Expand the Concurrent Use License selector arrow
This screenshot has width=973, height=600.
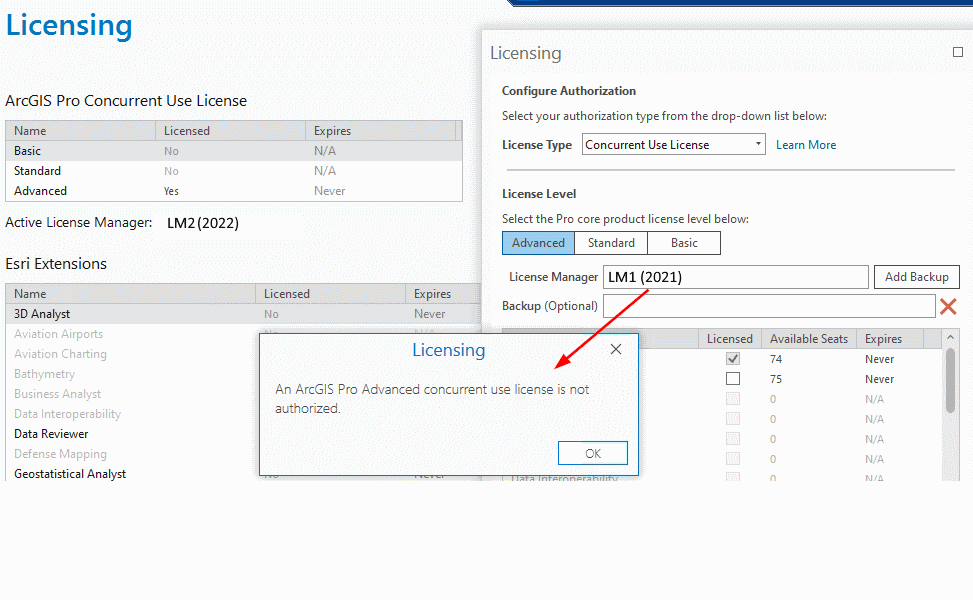[x=757, y=143]
